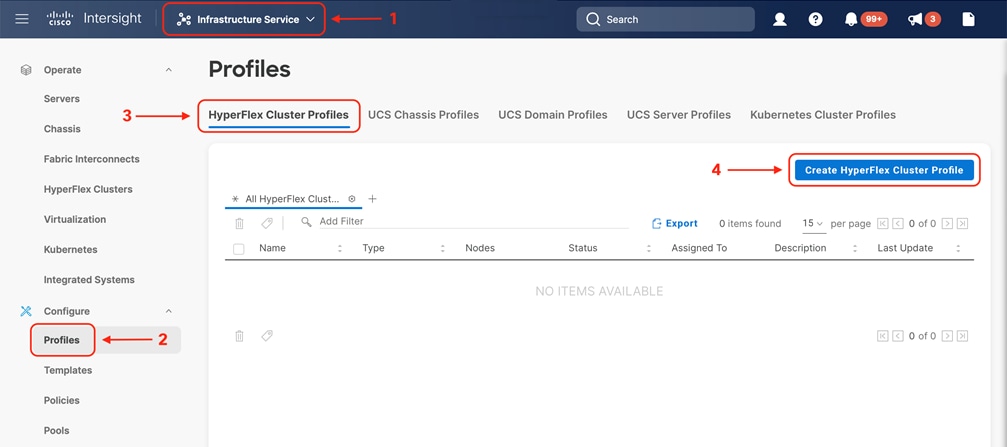Open Fabric Interconnects in sidebar
The image size is (1007, 447).
(x=91, y=159)
